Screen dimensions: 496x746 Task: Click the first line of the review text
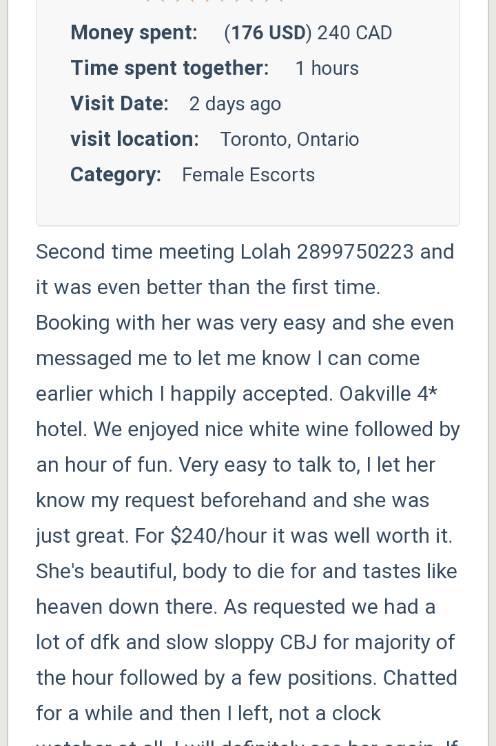(245, 252)
